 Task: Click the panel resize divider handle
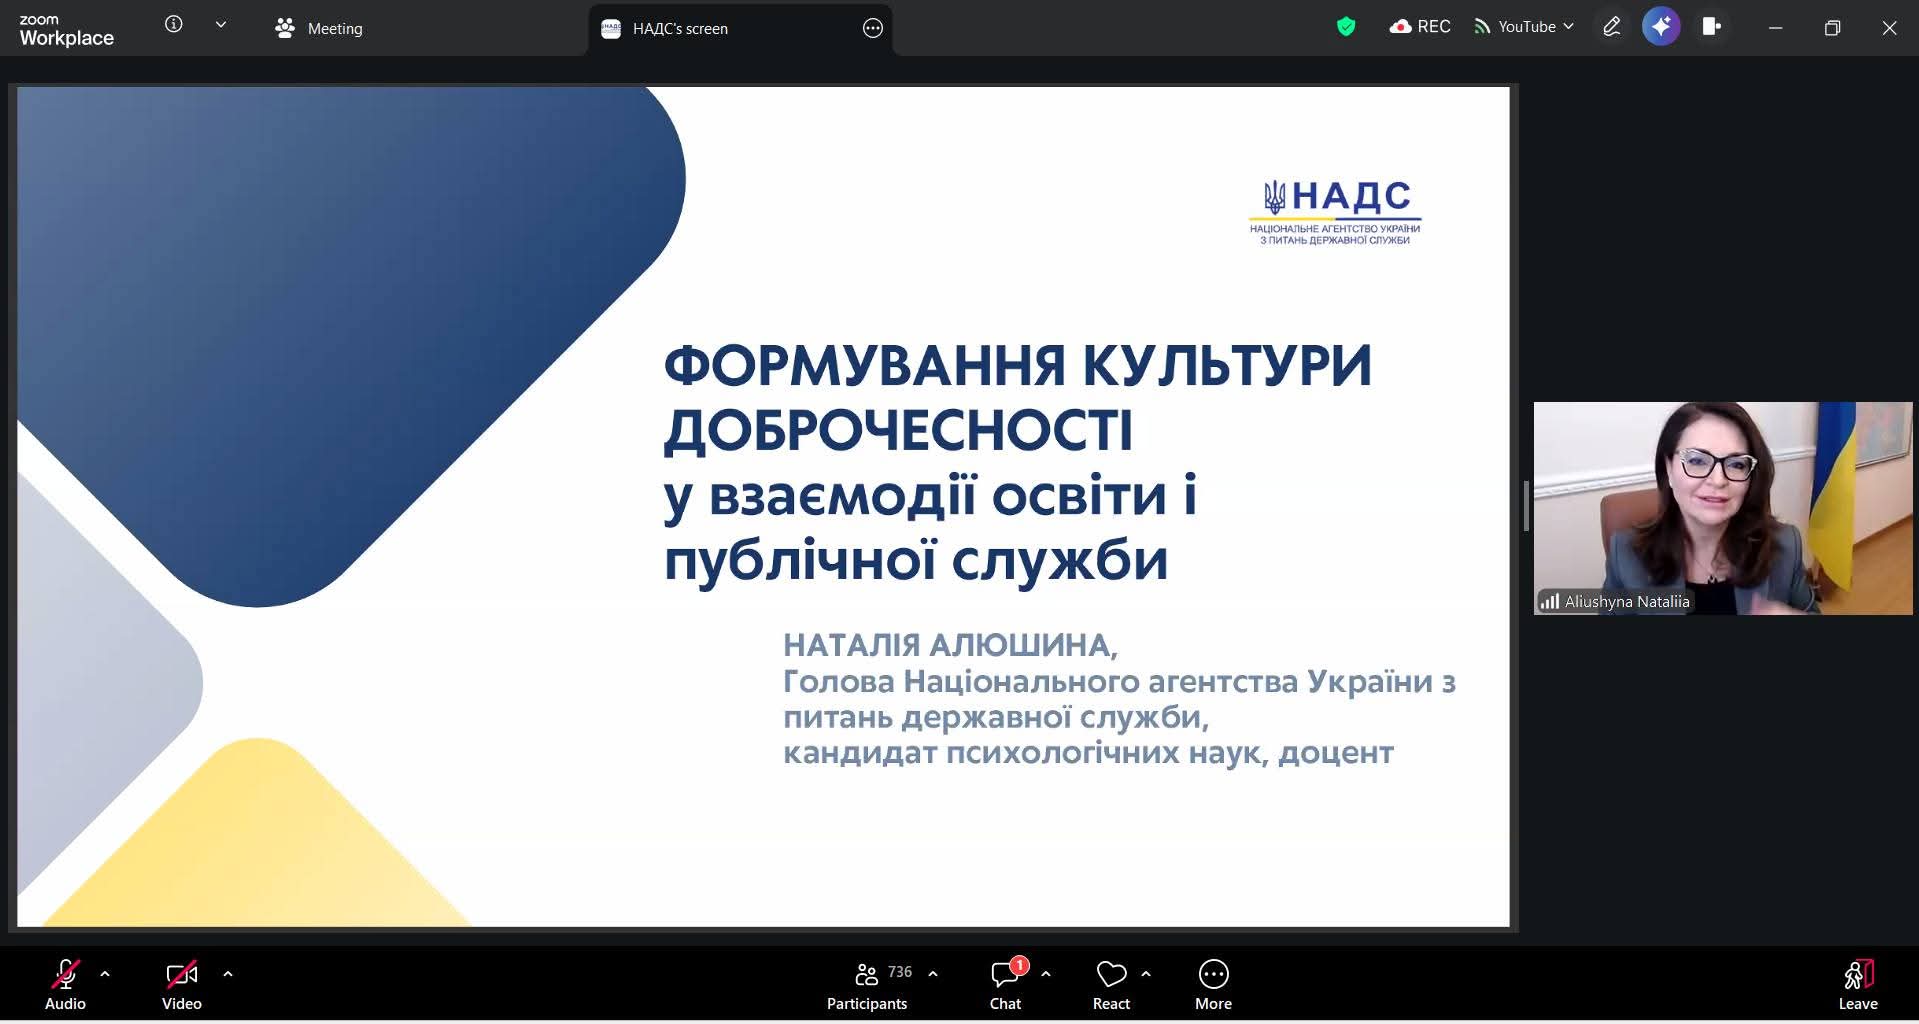pos(1526,506)
